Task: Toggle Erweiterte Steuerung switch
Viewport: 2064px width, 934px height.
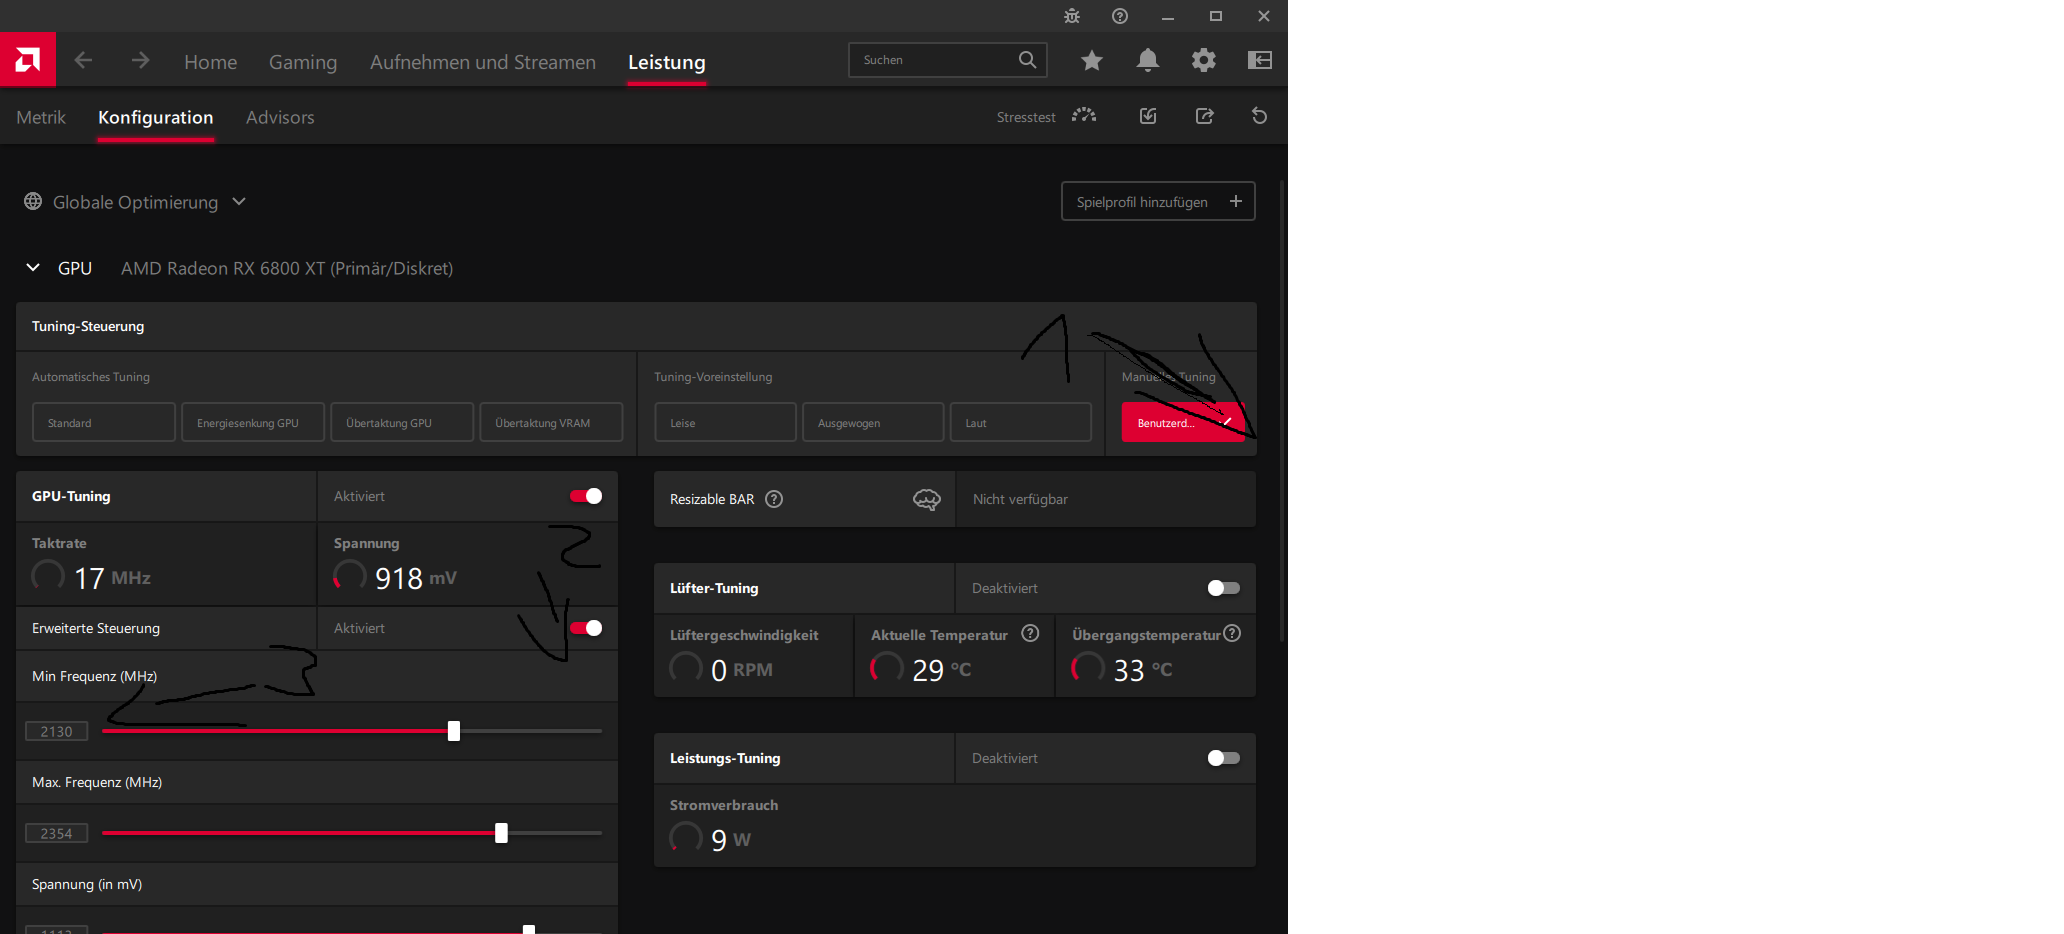Action: 586,628
